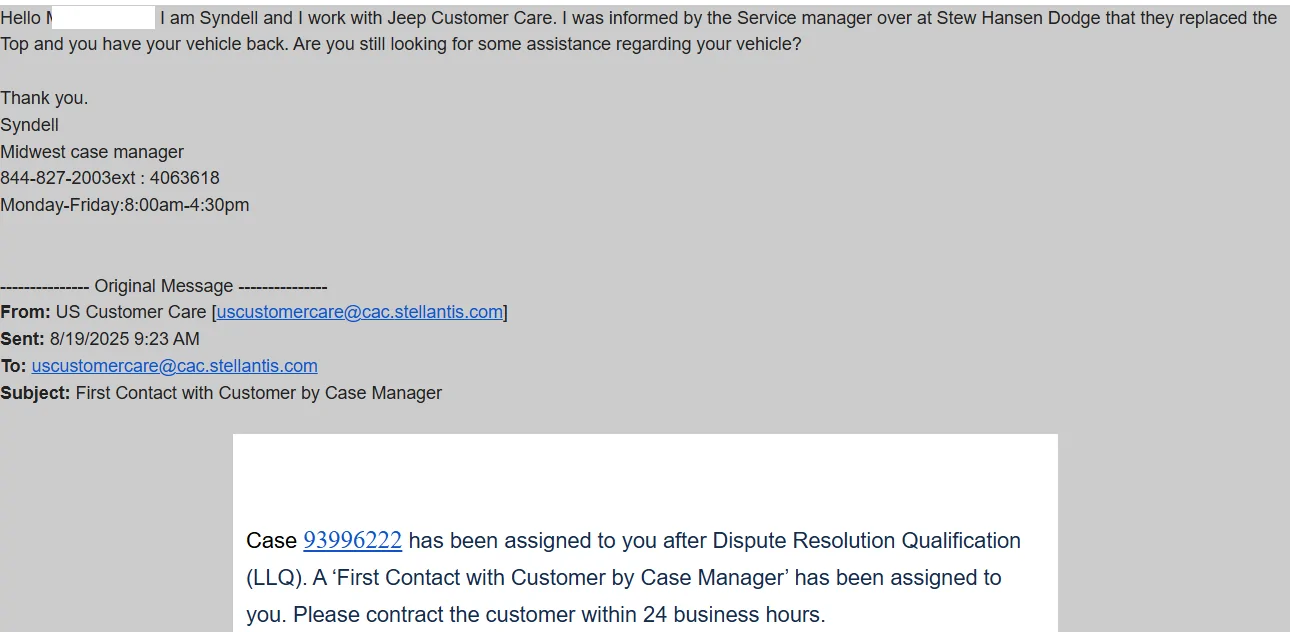Click the Monday-Friday office hours line
1290x632 pixels.
click(125, 205)
